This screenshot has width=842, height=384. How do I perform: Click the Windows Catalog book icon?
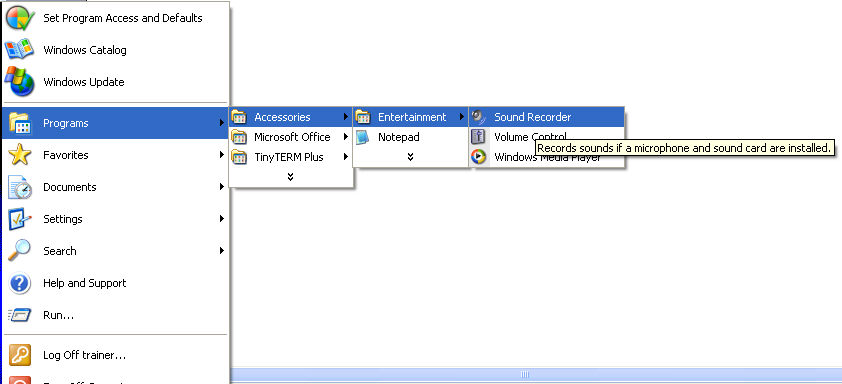tap(20, 50)
